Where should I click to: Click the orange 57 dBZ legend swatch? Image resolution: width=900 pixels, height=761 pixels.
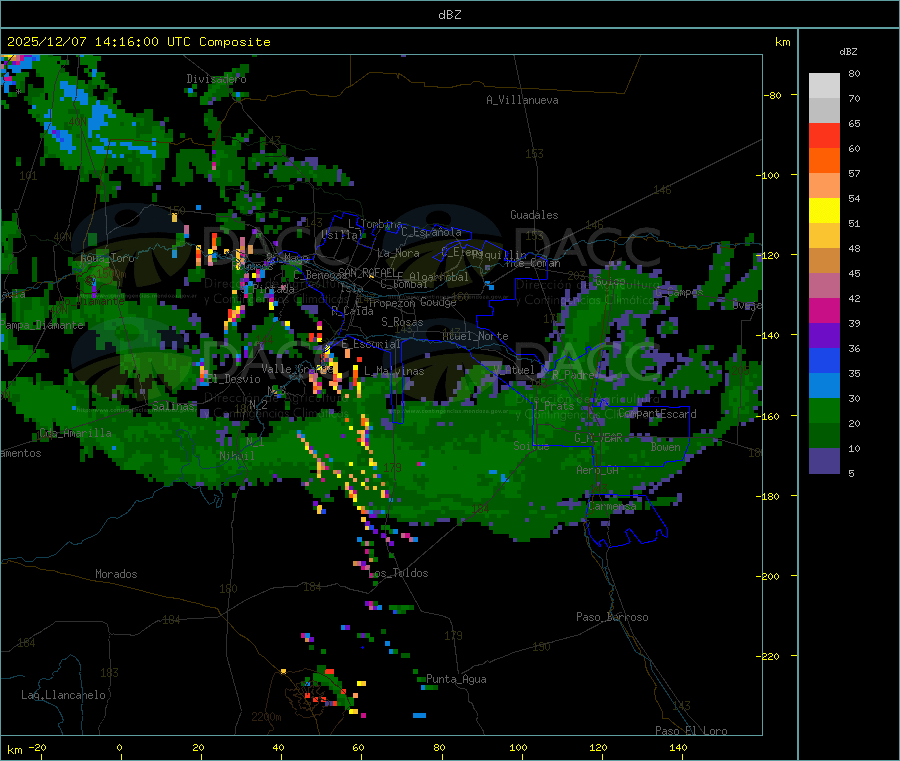pos(824,161)
